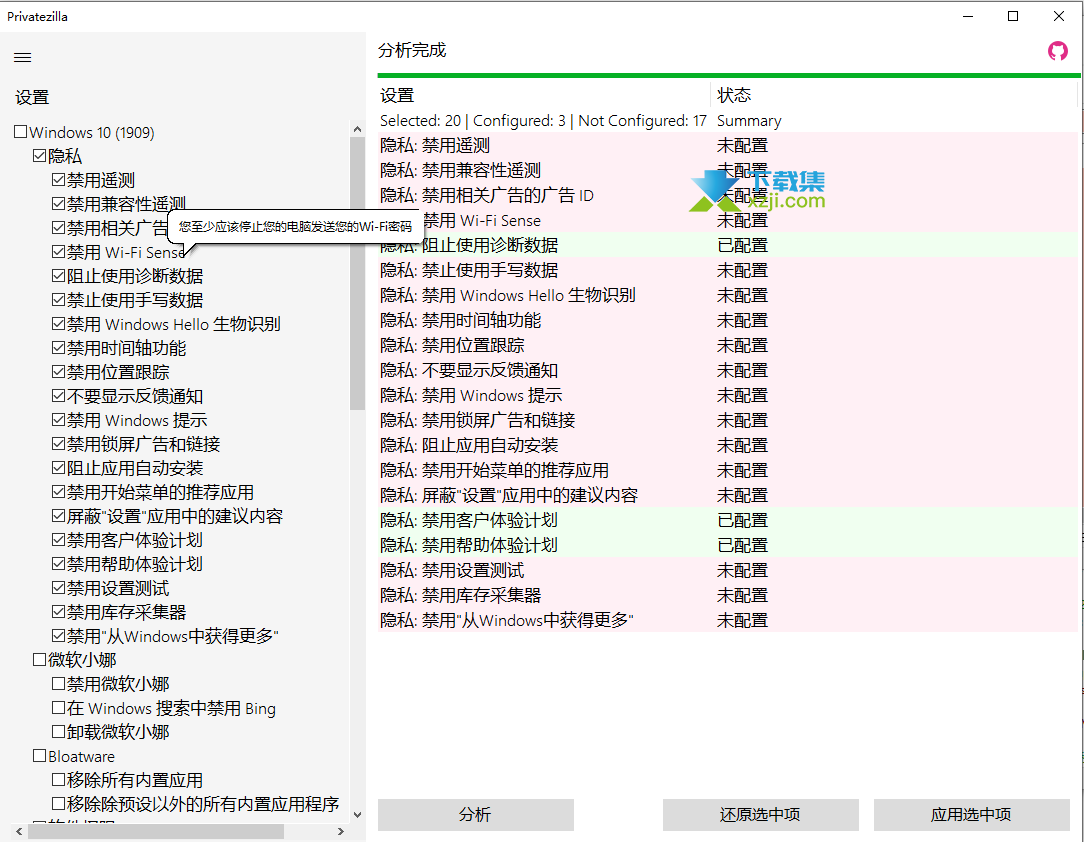Image resolution: width=1084 pixels, height=842 pixels.
Task: Check 移除除预设以外的所有内置应用程序 checkbox
Action: coord(59,803)
